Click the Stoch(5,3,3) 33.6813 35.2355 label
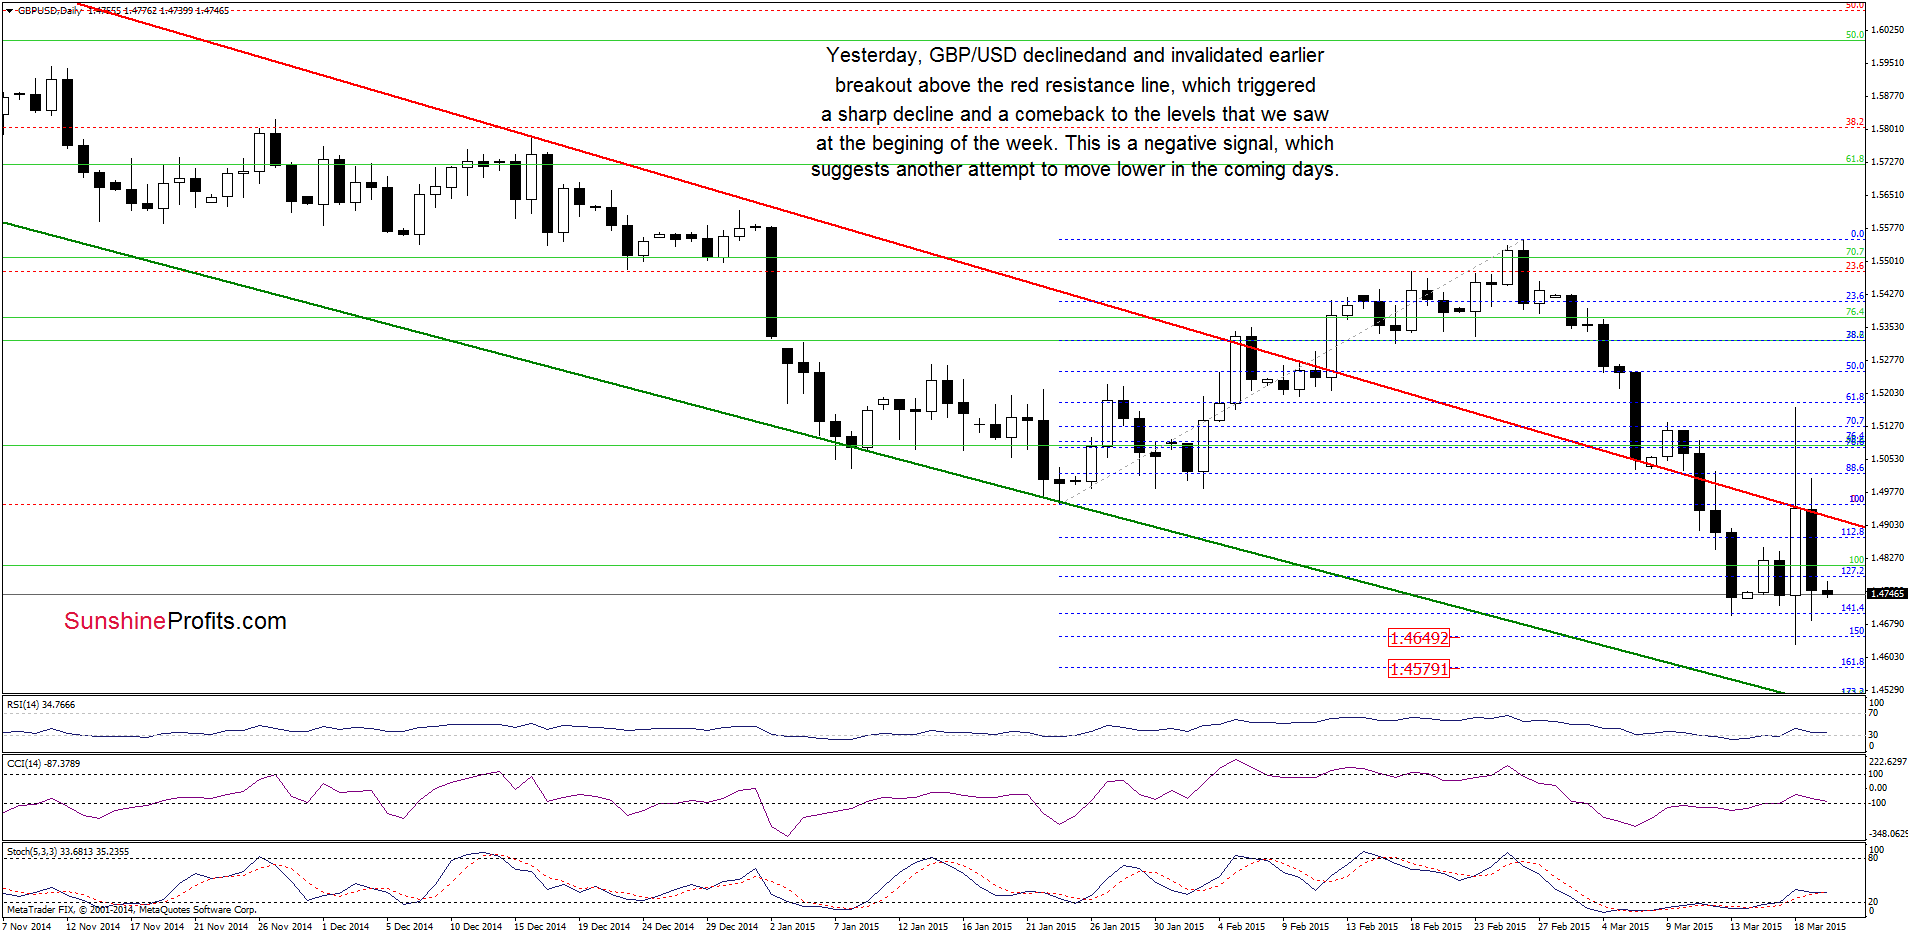 coord(68,852)
